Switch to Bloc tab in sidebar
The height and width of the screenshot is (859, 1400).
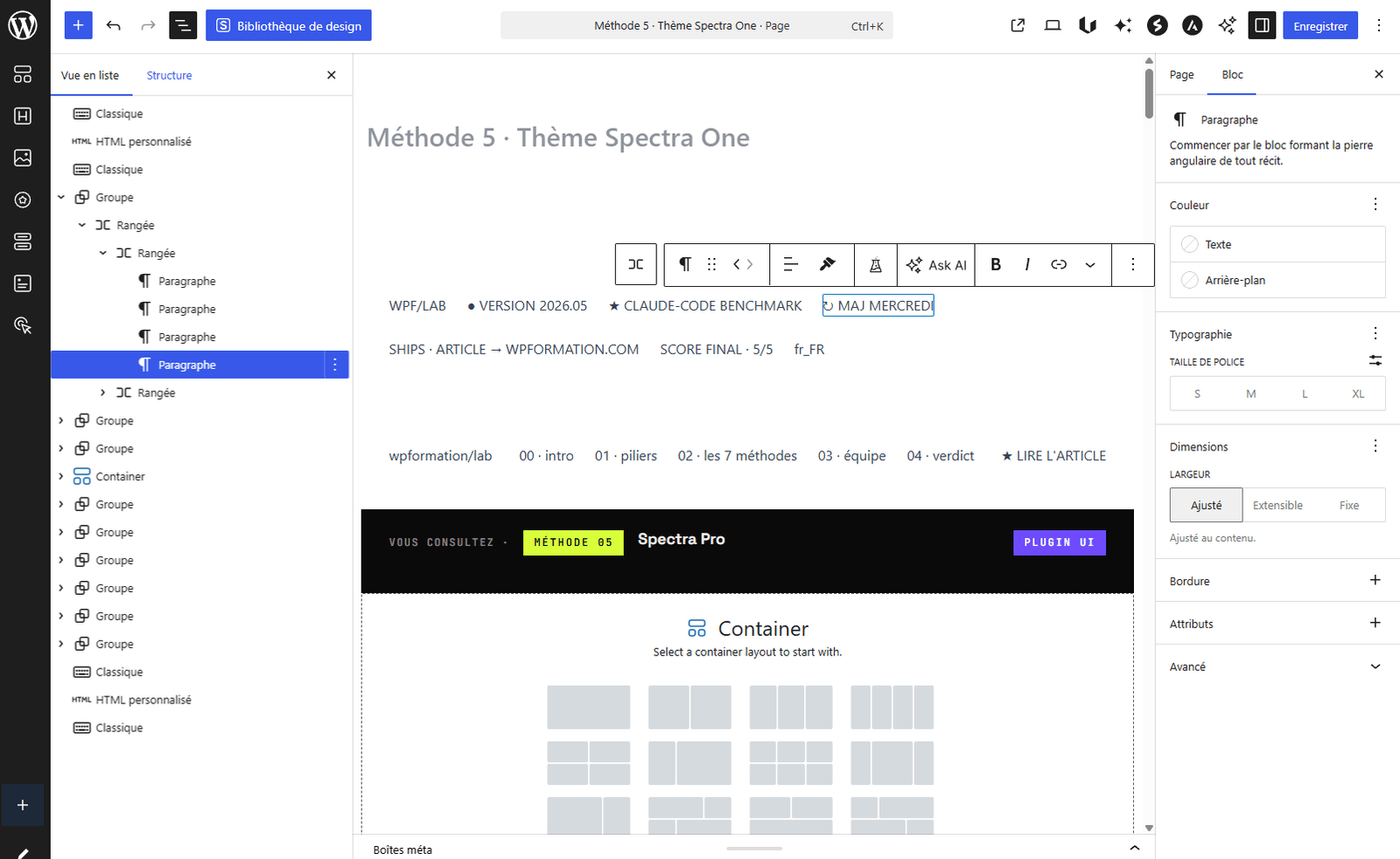(x=1233, y=74)
